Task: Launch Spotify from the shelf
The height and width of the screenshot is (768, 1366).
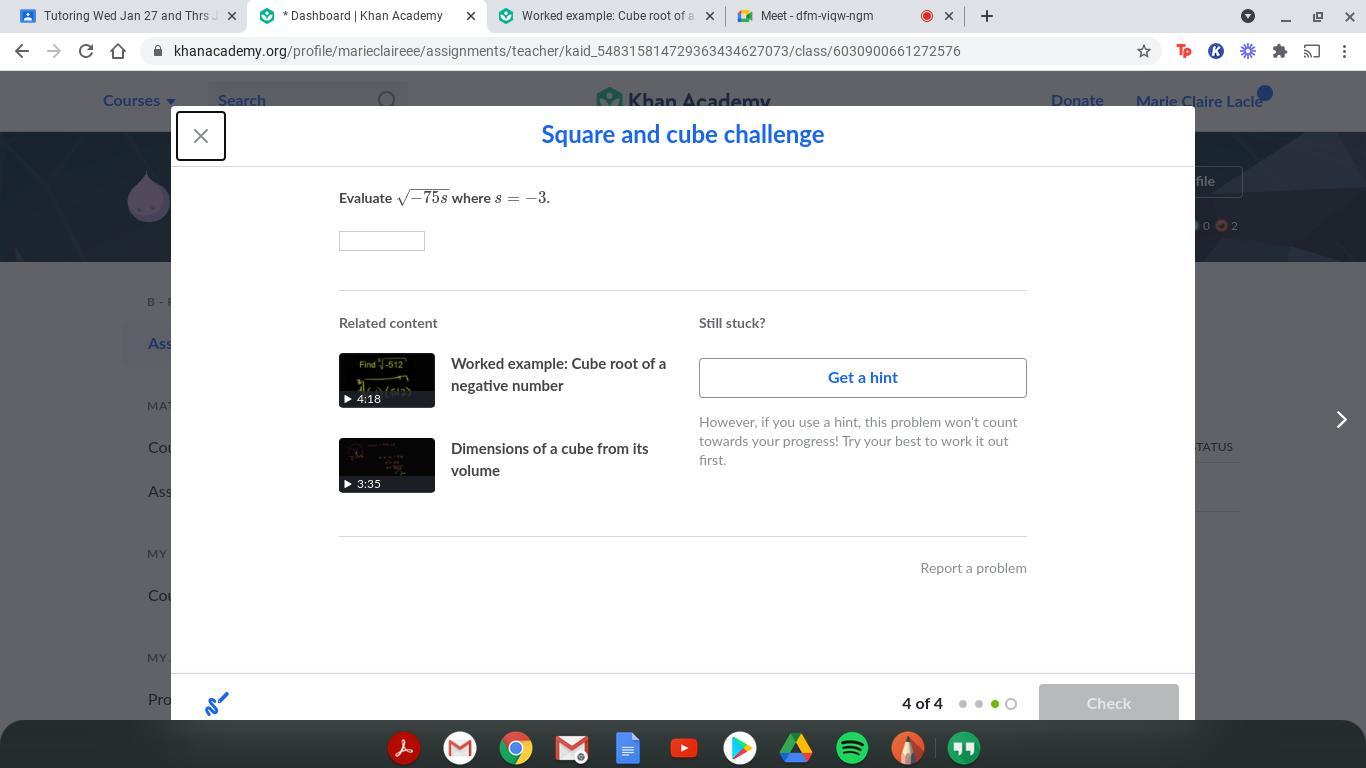Action: (x=851, y=748)
